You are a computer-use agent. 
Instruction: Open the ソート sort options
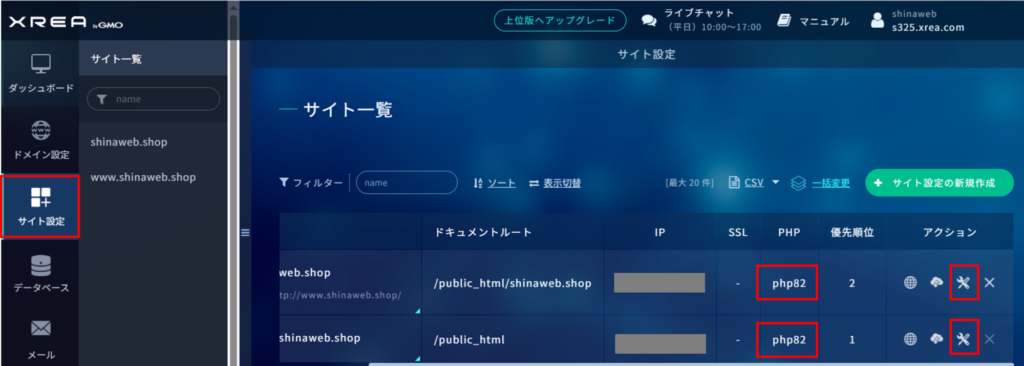(494, 183)
